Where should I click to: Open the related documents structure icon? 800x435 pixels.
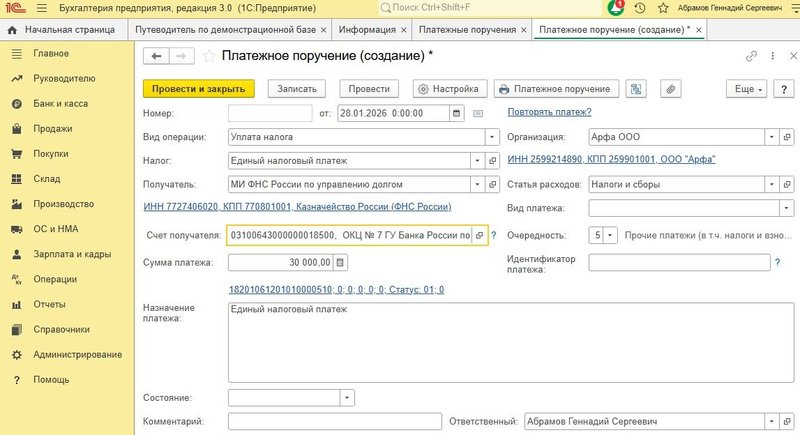click(x=636, y=89)
